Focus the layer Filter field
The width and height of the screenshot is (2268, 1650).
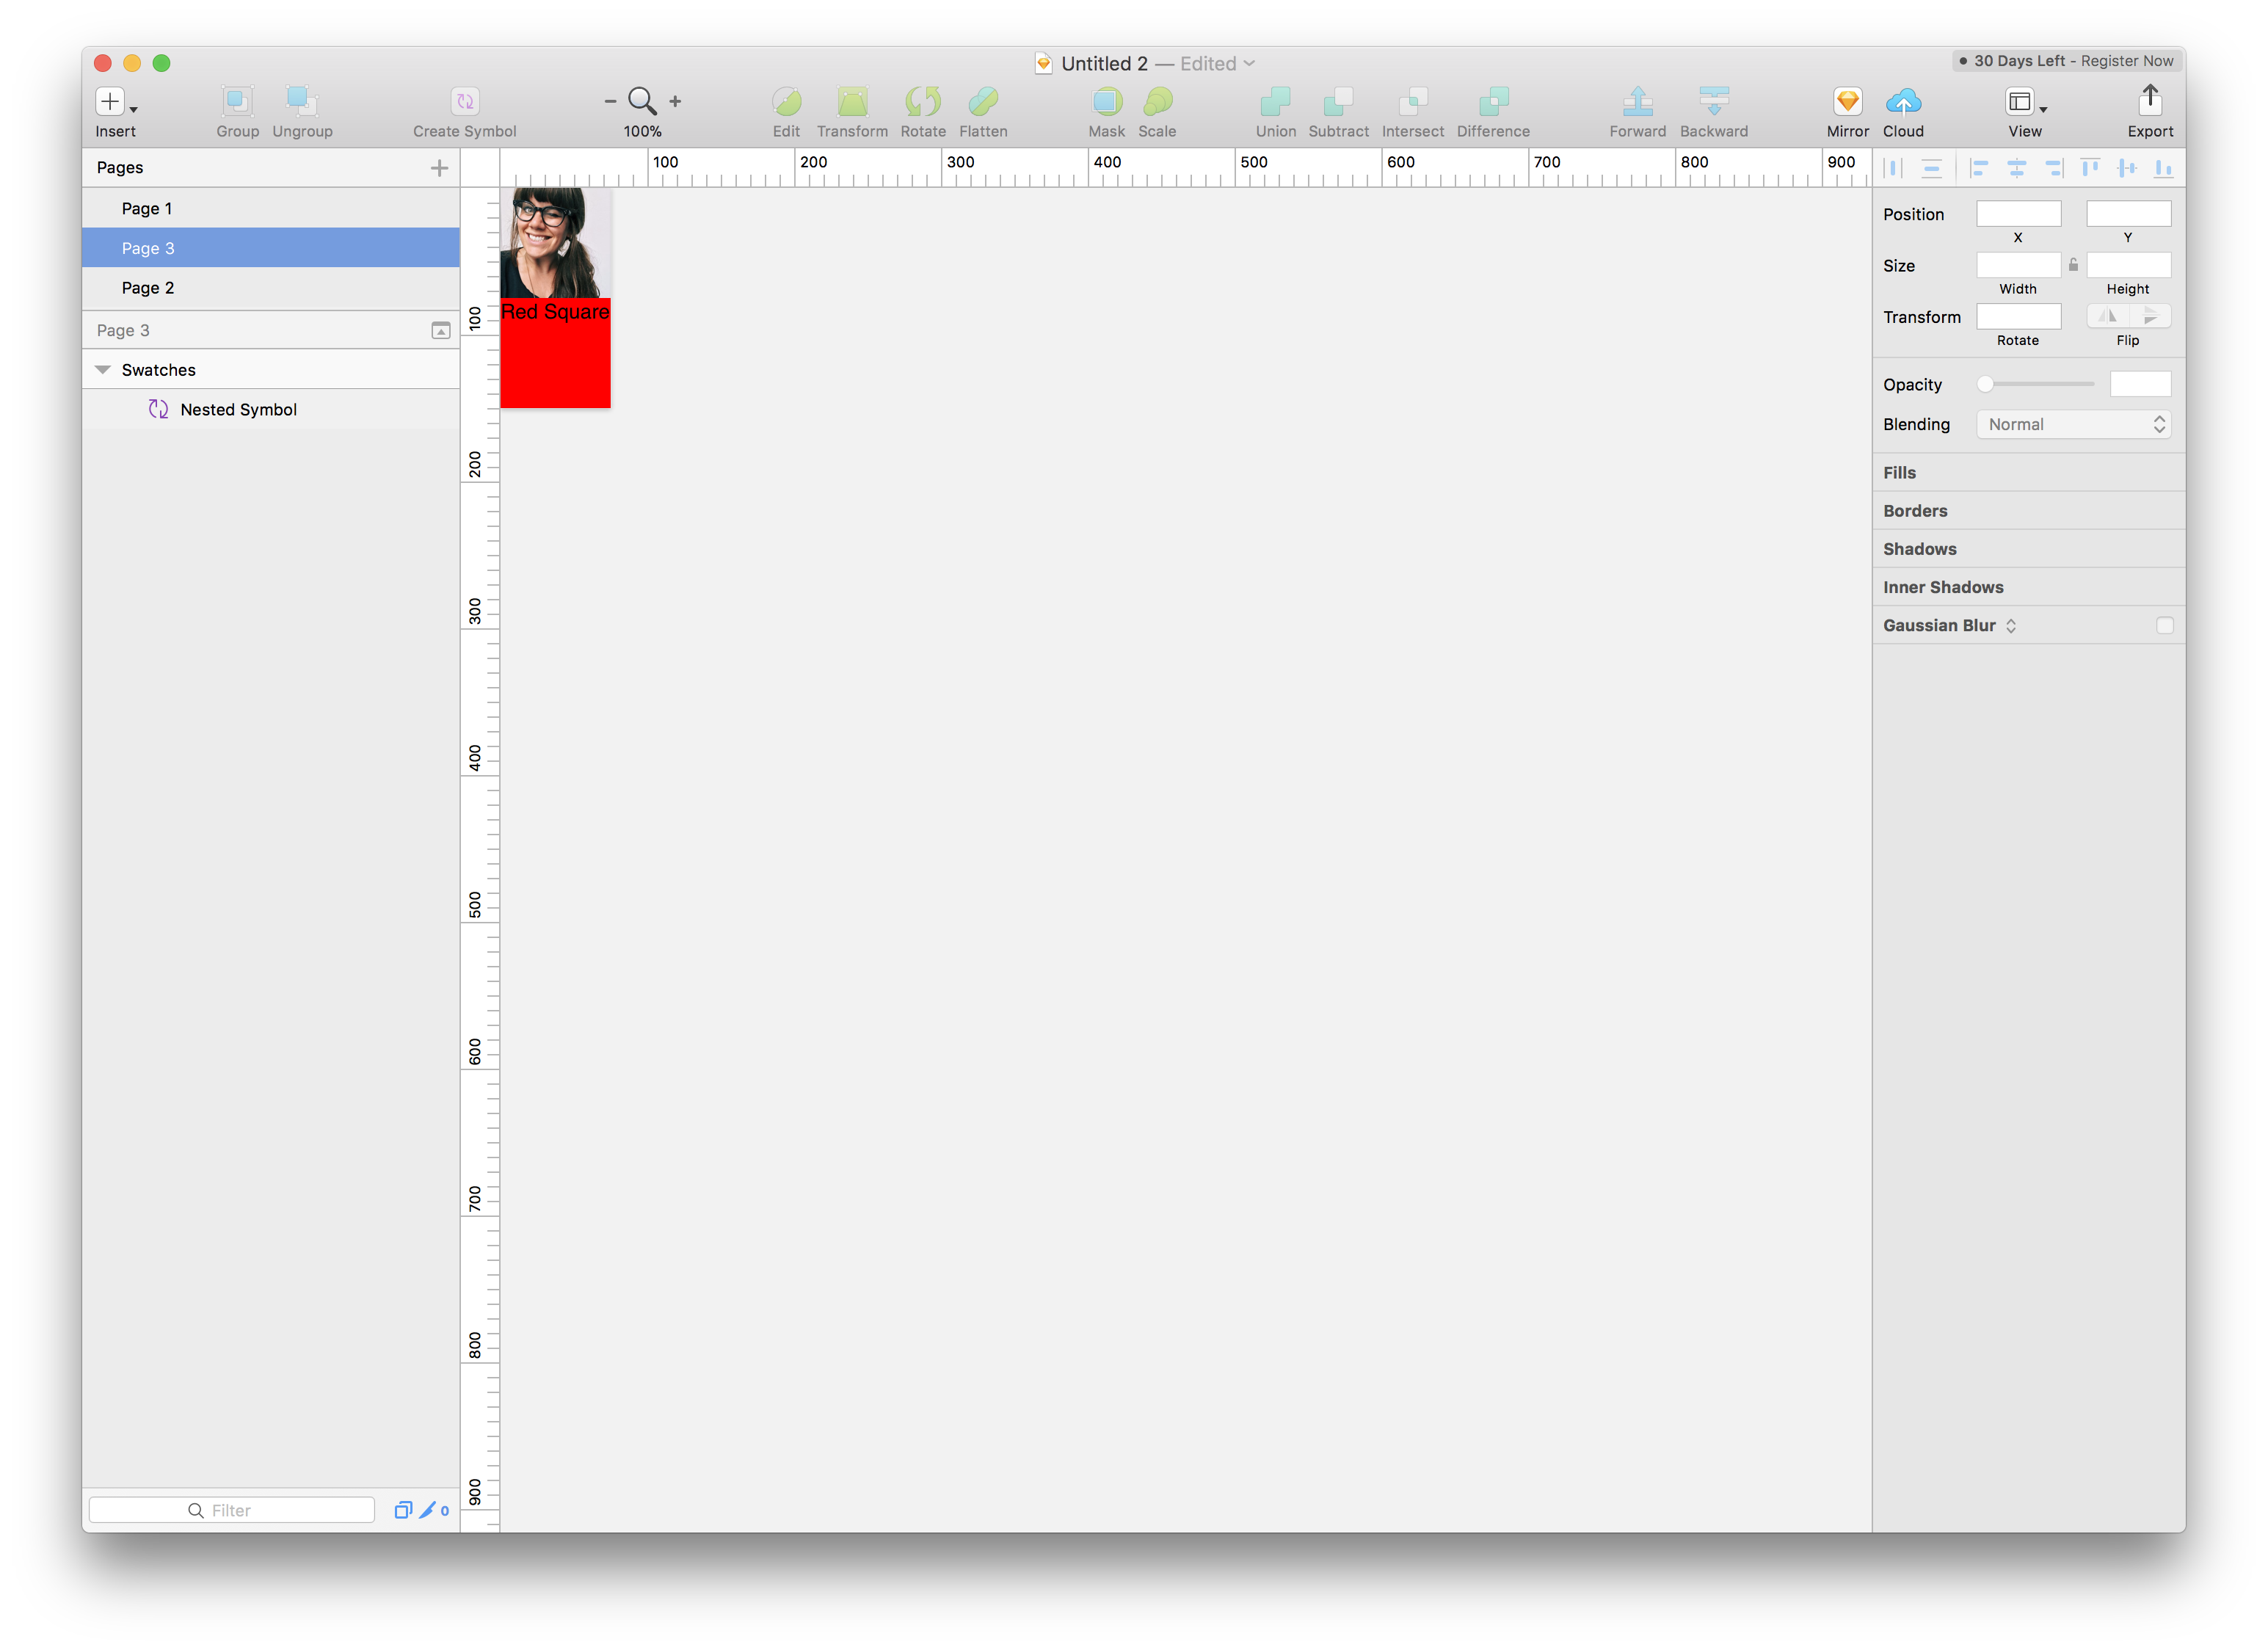click(232, 1510)
